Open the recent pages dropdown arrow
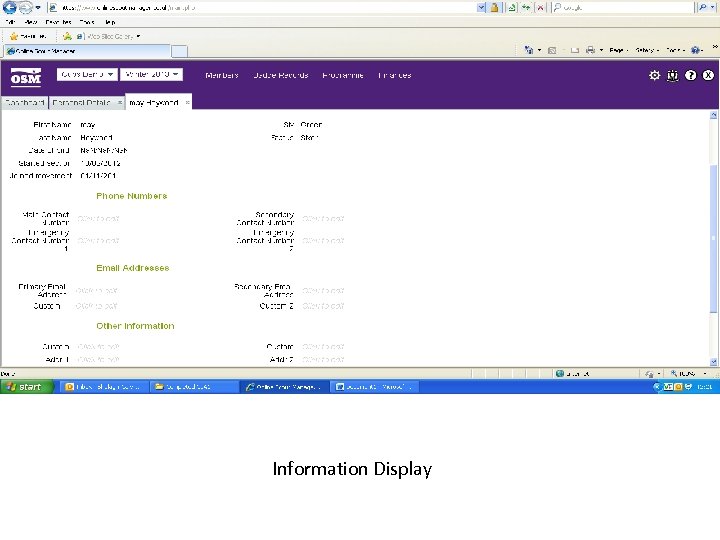Screen dimensions: 720x540 coord(38,7)
